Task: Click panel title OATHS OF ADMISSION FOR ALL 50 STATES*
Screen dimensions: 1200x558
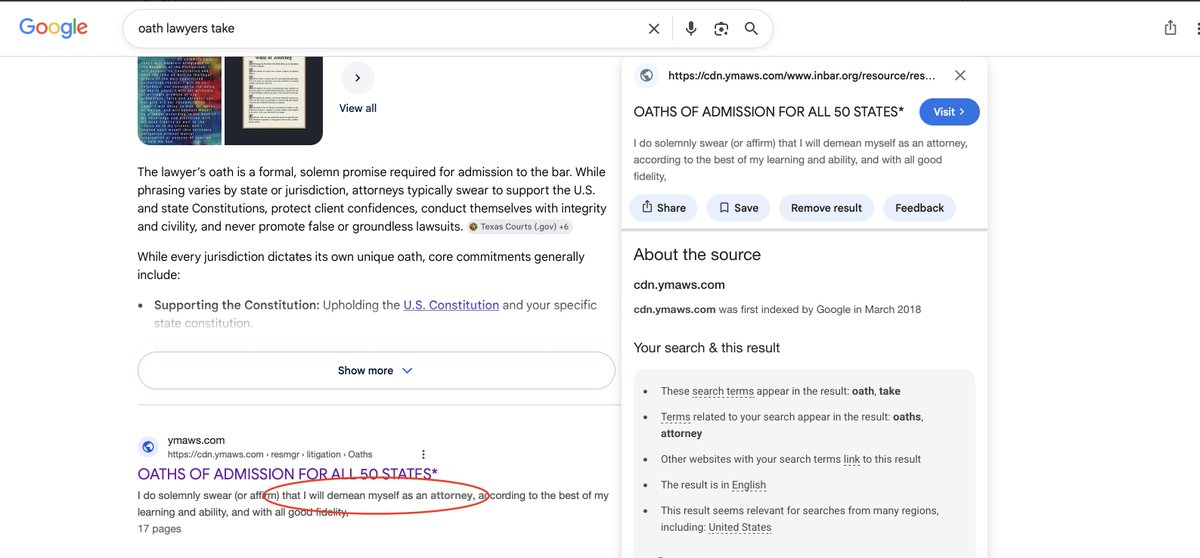Action: coord(769,112)
